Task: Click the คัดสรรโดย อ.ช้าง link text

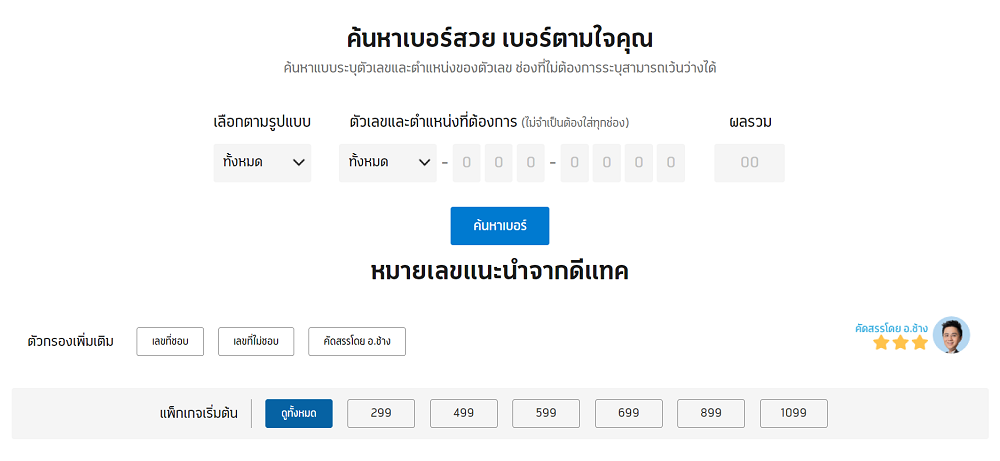Action: pyautogui.click(x=891, y=327)
